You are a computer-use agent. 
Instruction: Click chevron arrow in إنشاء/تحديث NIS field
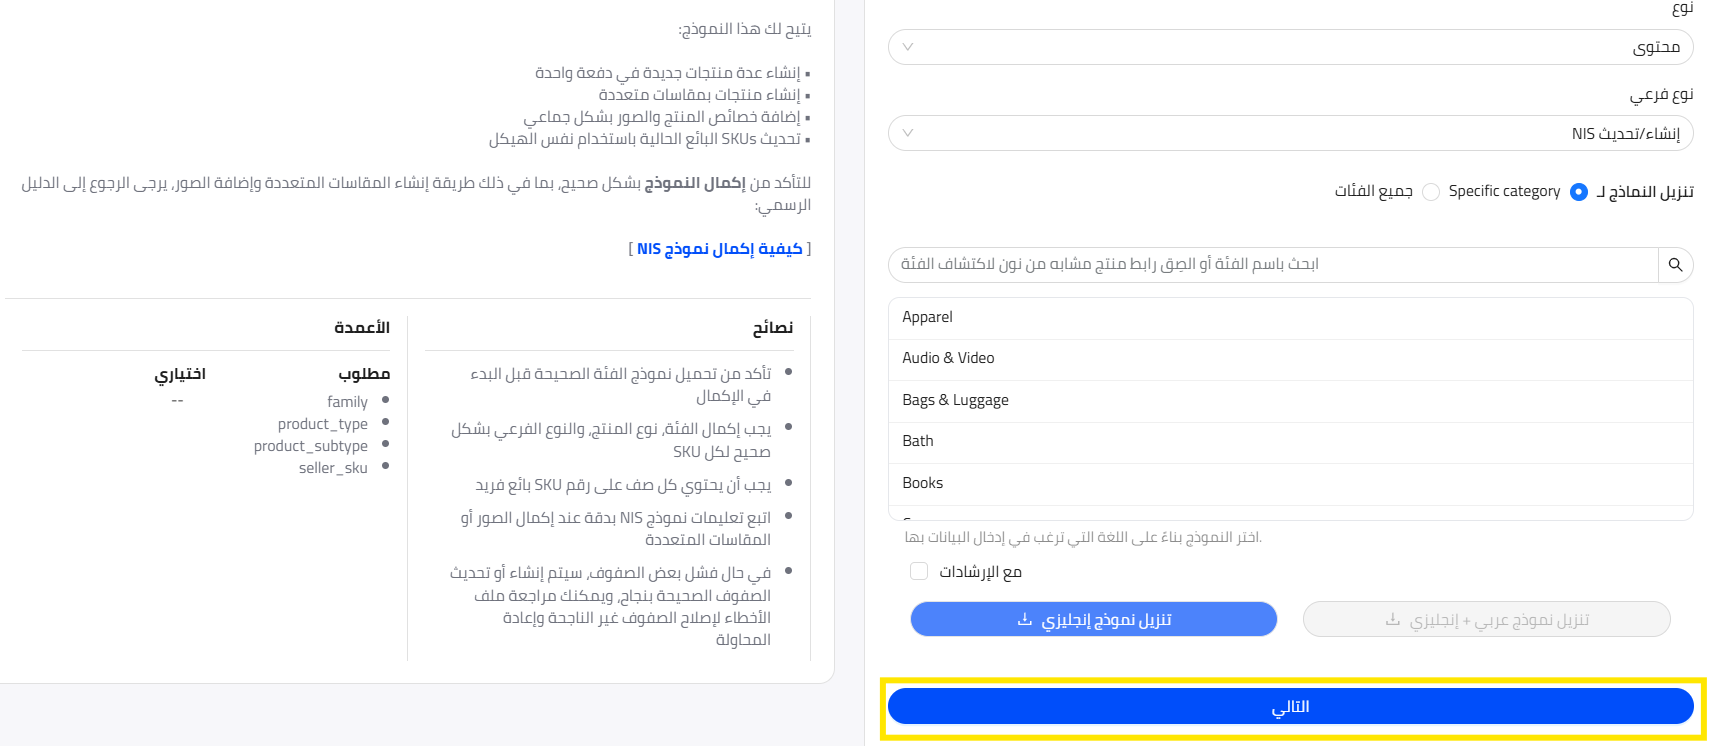point(908,133)
